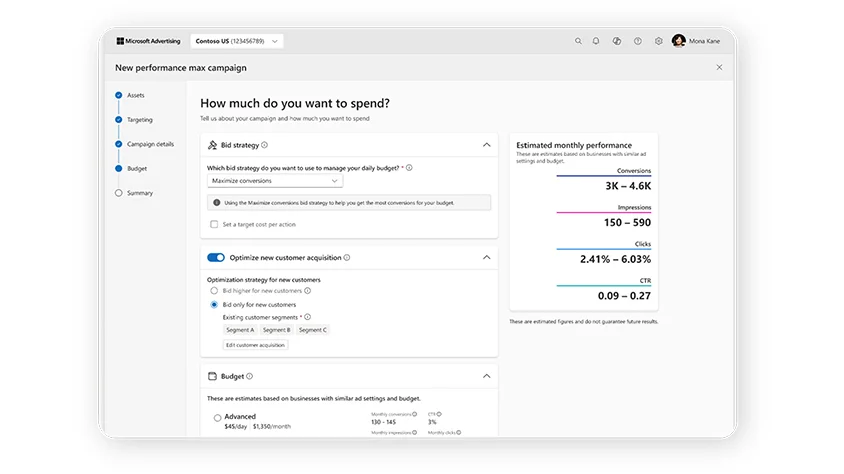Viewport: 844px width, 474px height.
Task: Check Set a target cost per action
Action: click(x=214, y=224)
